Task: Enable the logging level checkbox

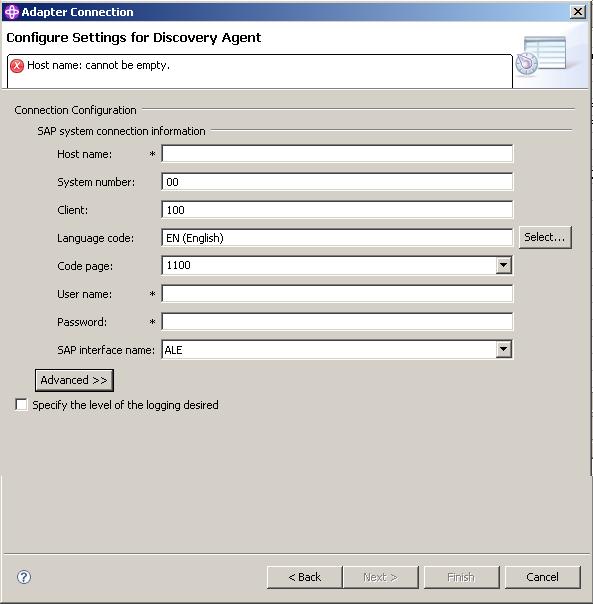Action: (x=21, y=404)
